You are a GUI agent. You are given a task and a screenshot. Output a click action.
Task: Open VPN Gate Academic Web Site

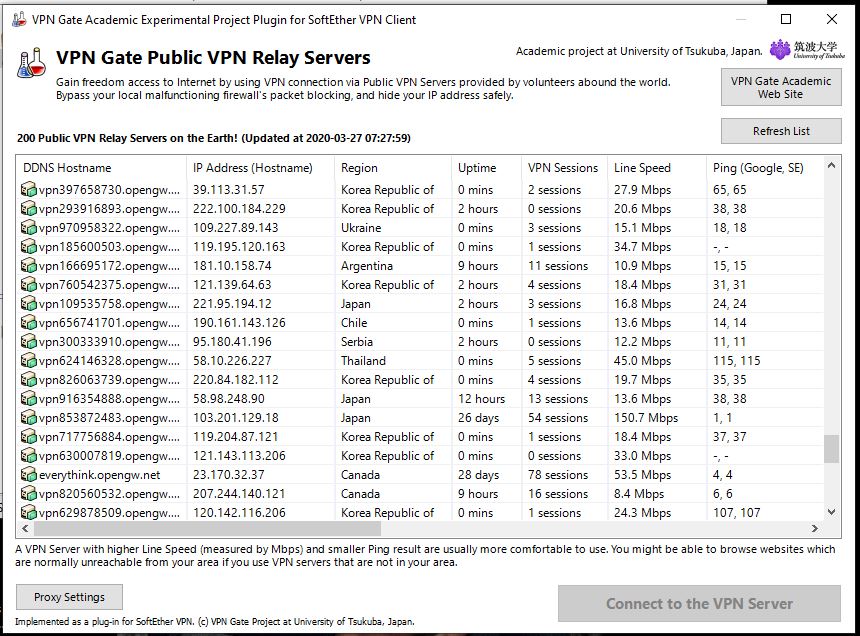point(781,87)
